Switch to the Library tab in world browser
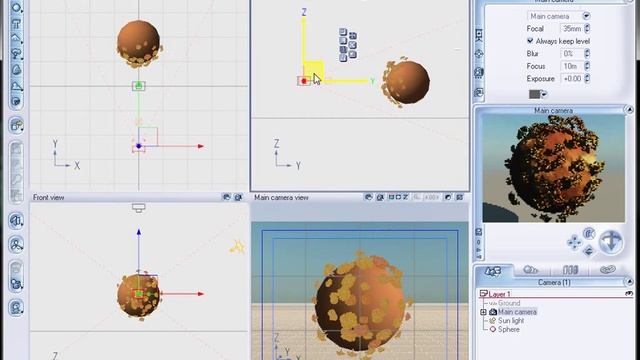The height and width of the screenshot is (360, 640). click(x=570, y=270)
